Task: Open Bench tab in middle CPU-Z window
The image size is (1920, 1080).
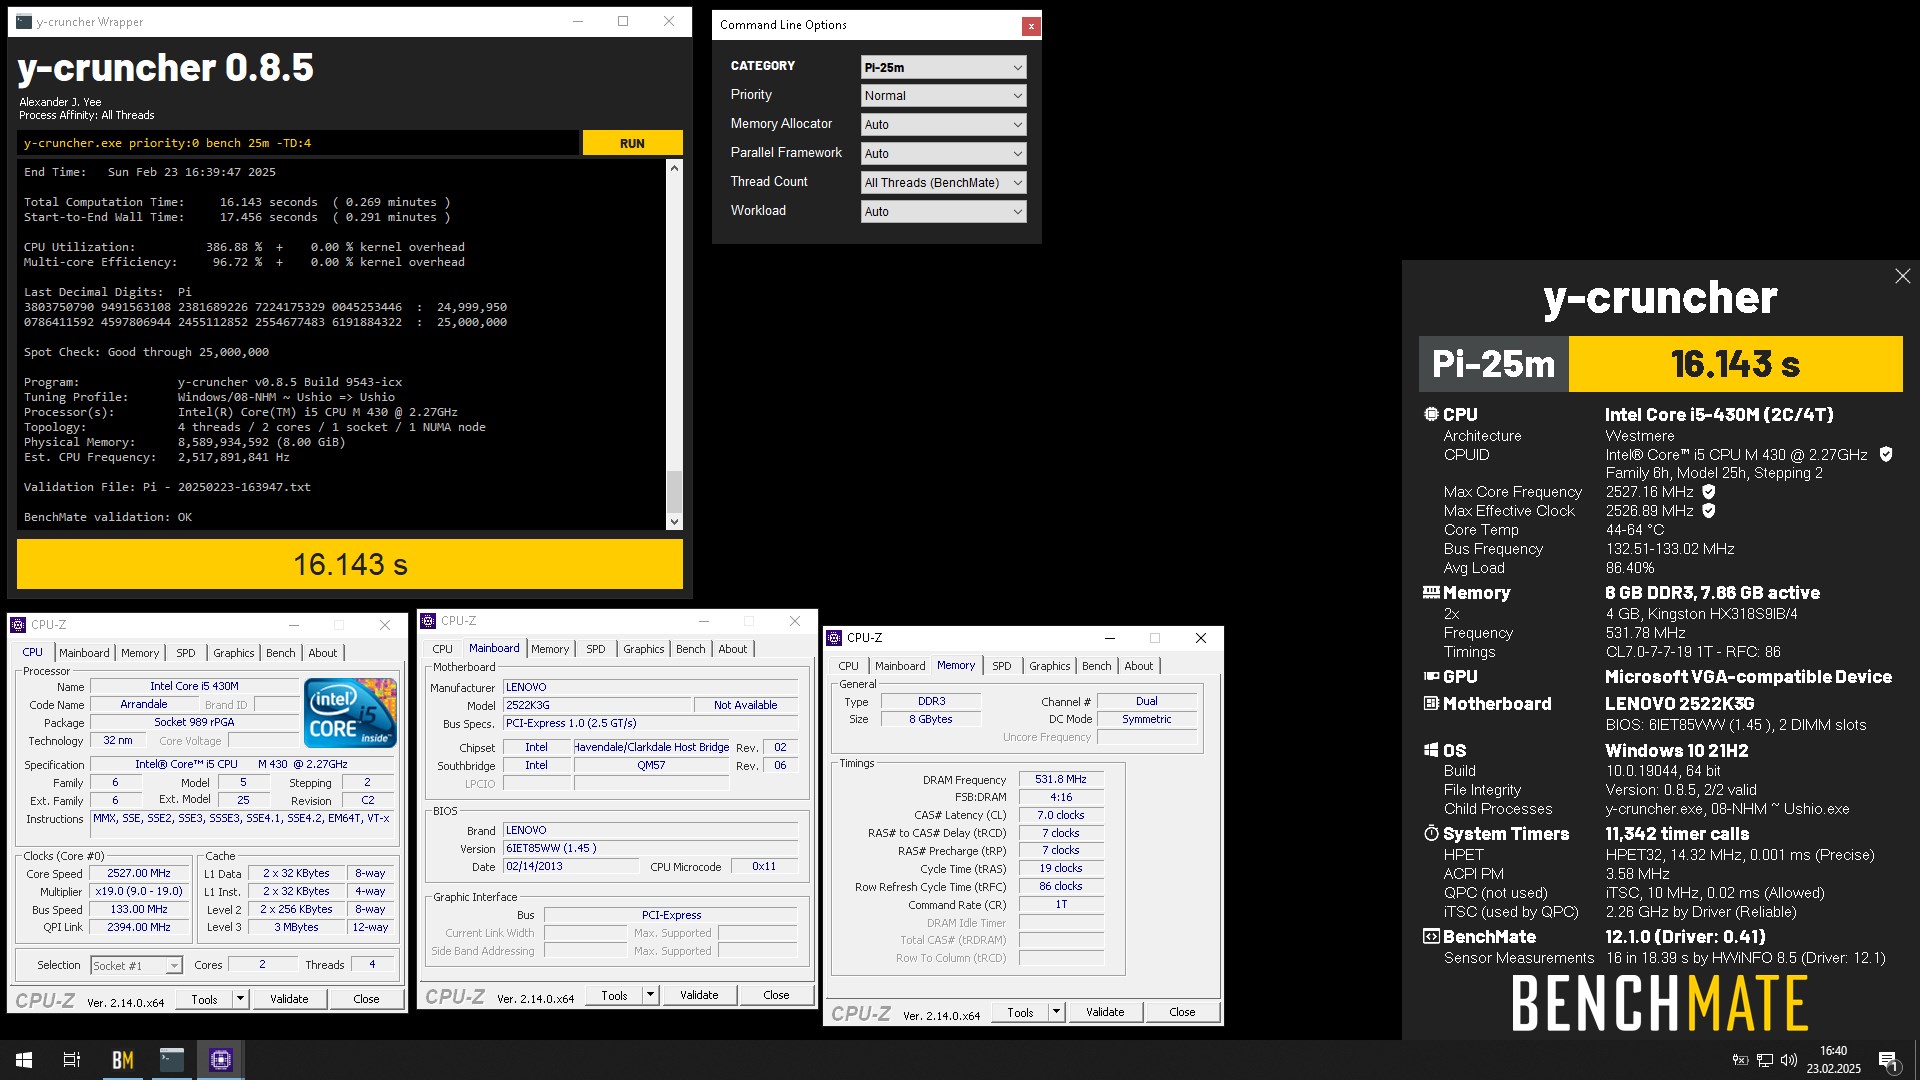Action: tap(690, 649)
